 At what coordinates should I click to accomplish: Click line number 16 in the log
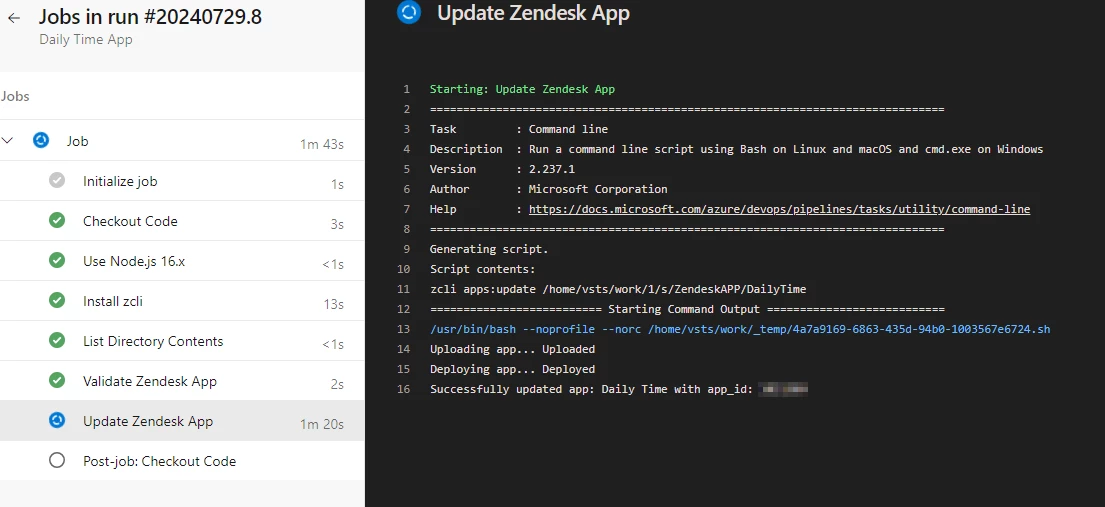[x=403, y=389]
